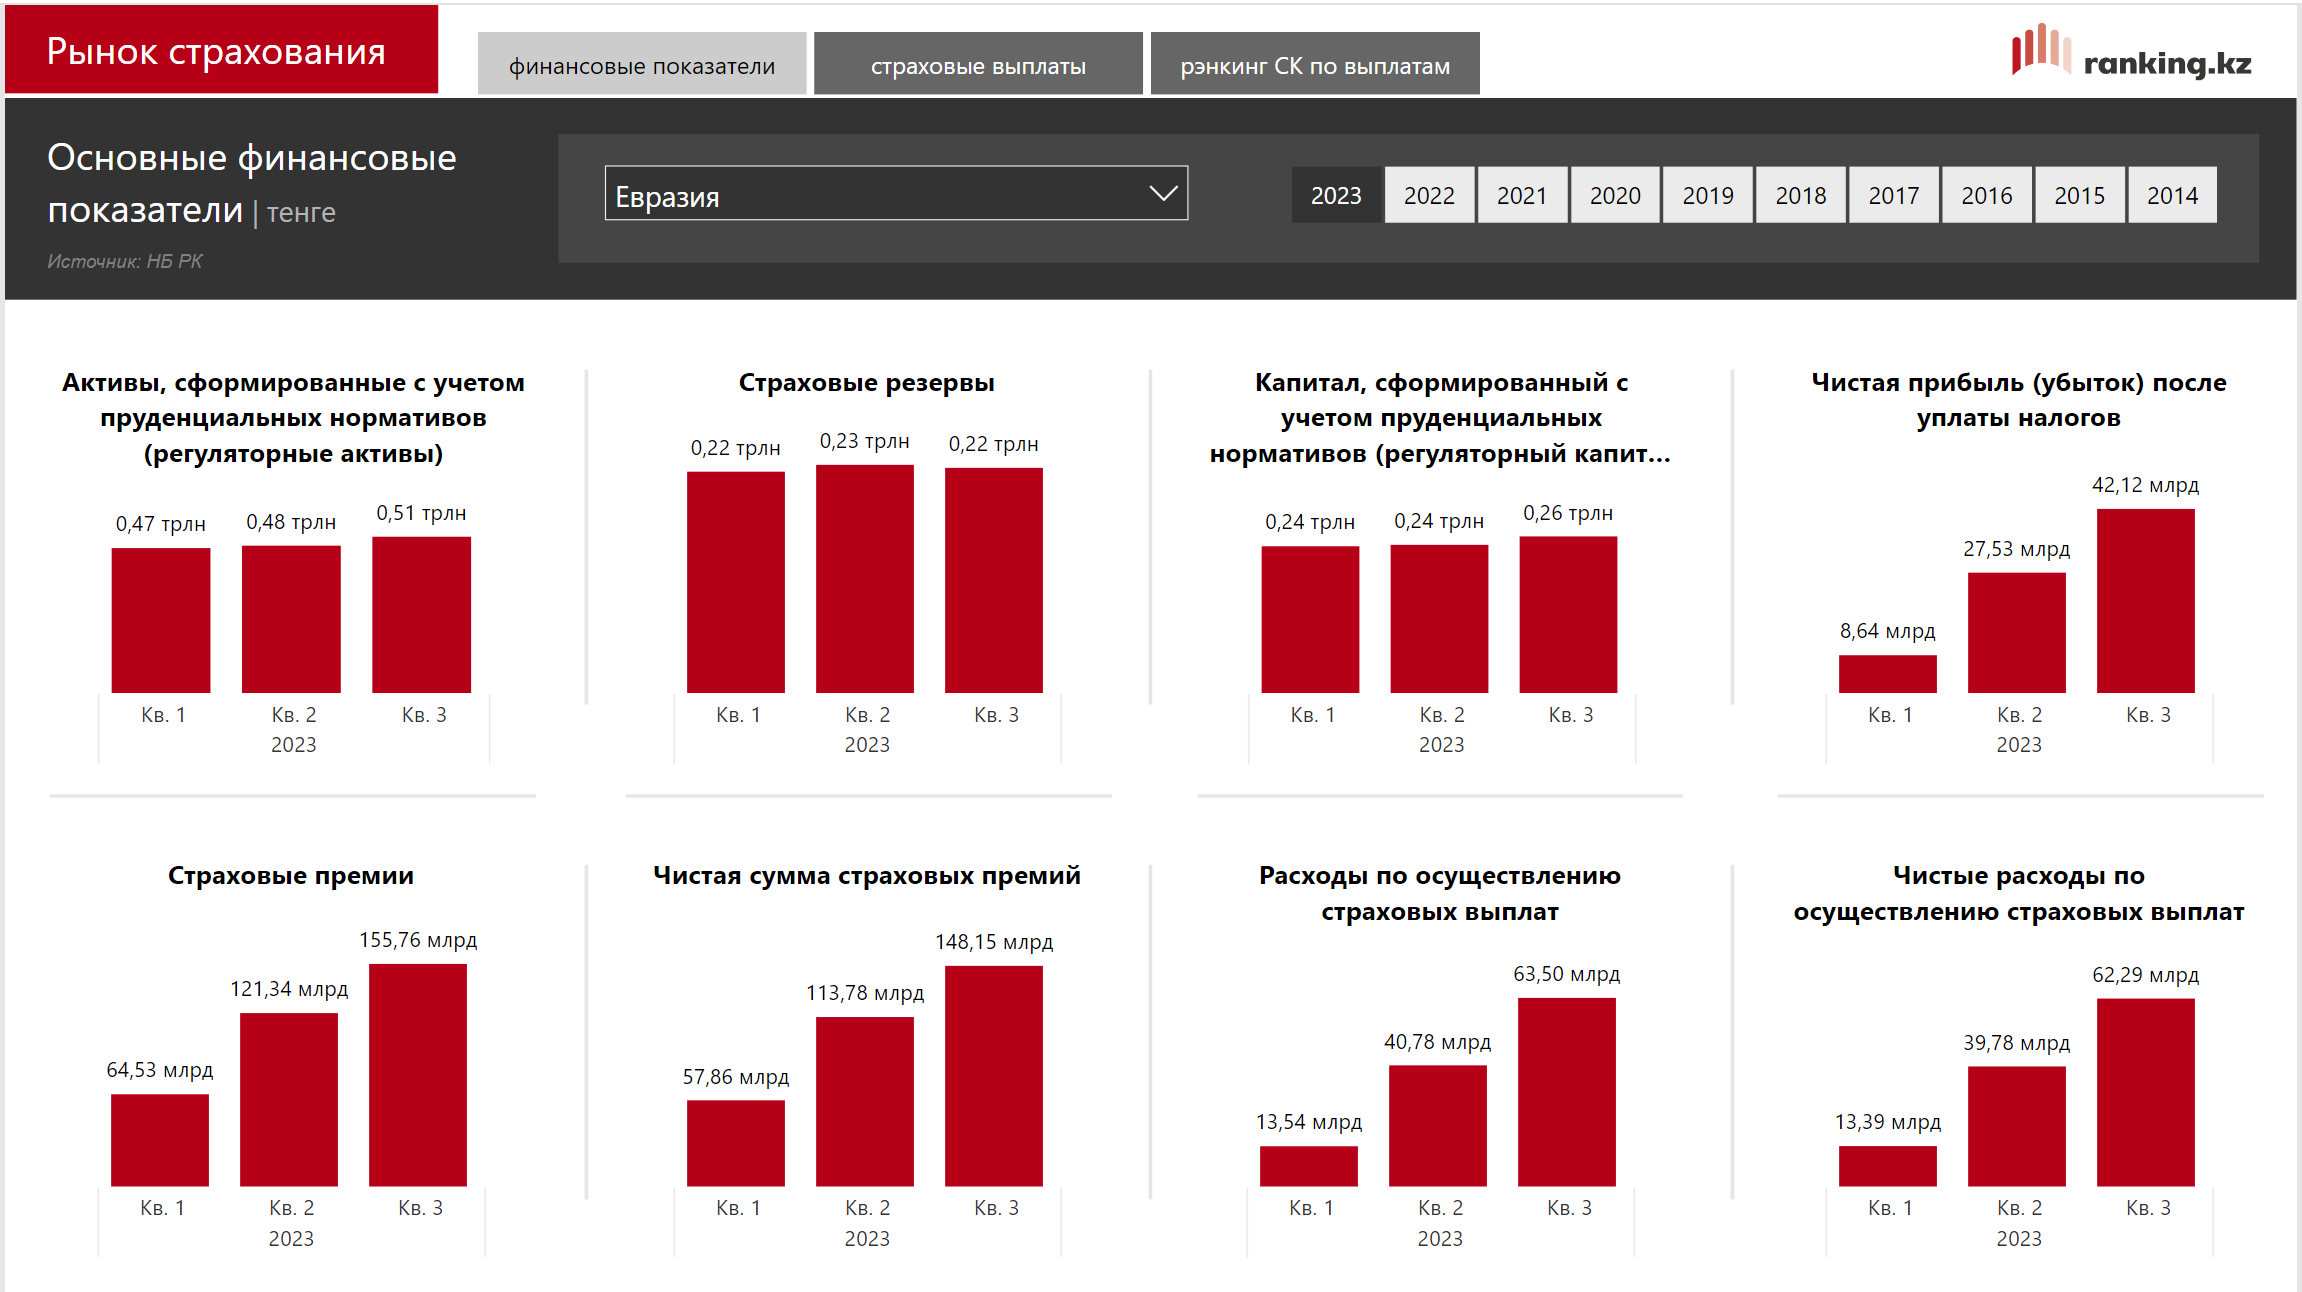
Task: Click the Страховые резервы chart title
Action: pyautogui.click(x=866, y=383)
